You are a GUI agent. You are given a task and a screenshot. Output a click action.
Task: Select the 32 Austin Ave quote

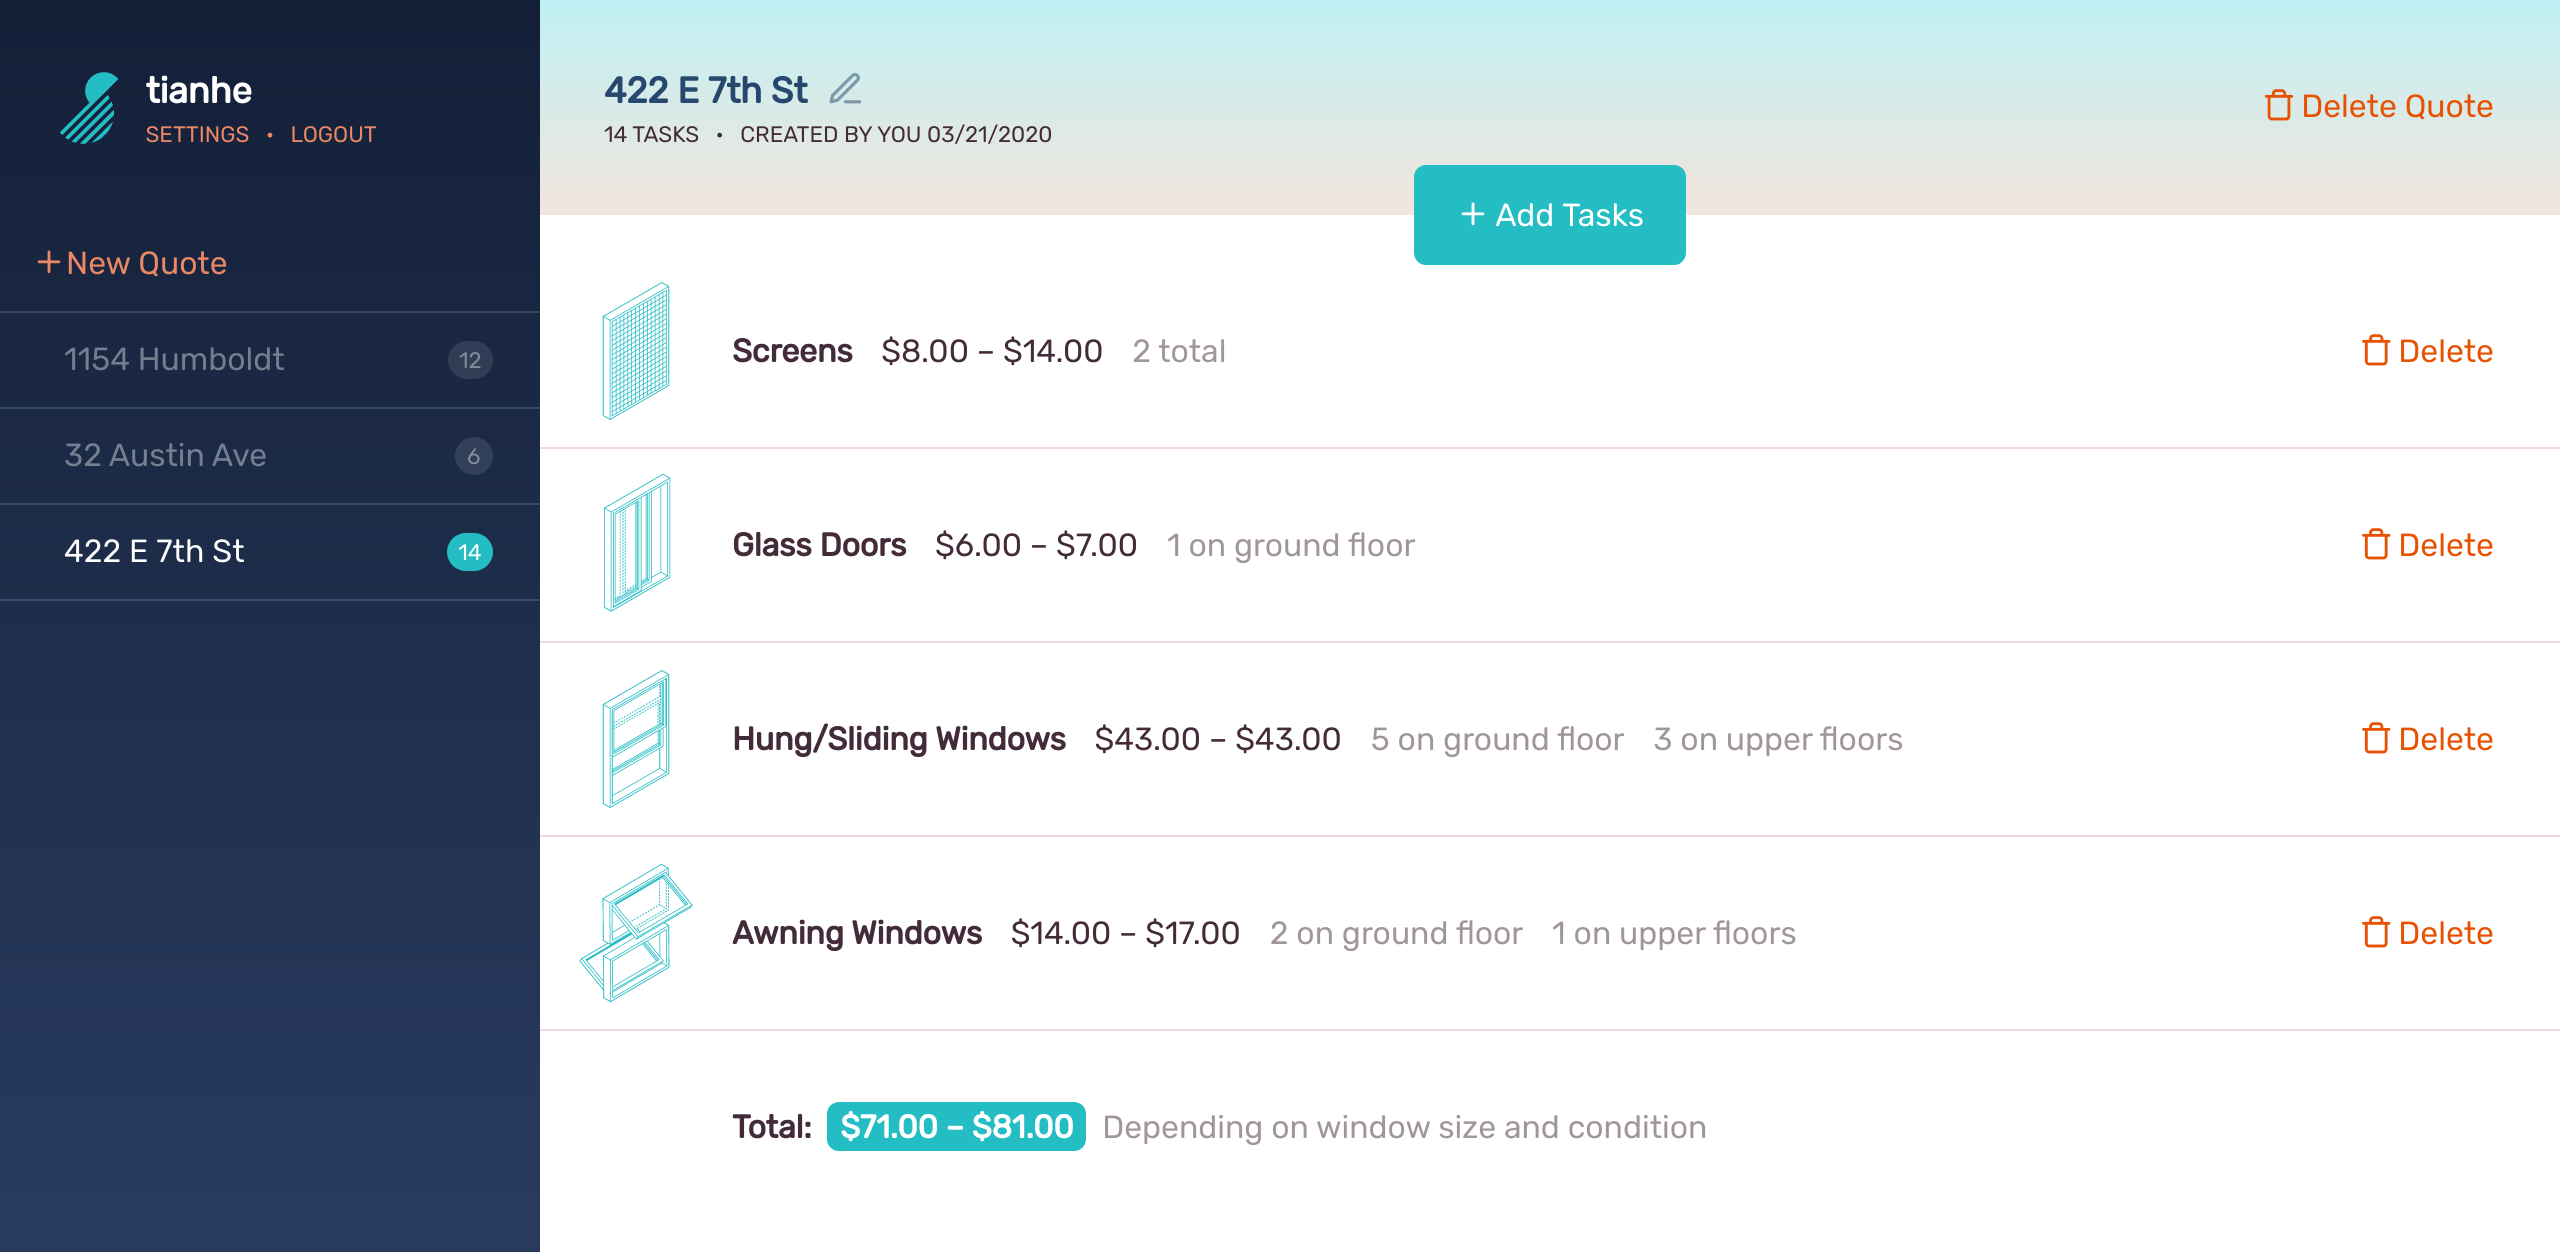(270, 456)
